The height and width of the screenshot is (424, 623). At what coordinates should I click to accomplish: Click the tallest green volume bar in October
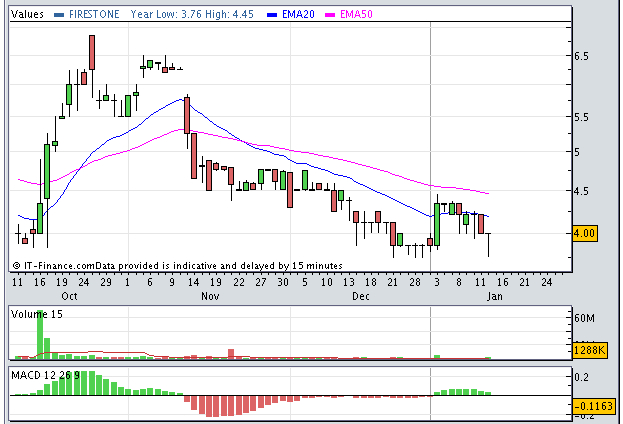pos(41,333)
